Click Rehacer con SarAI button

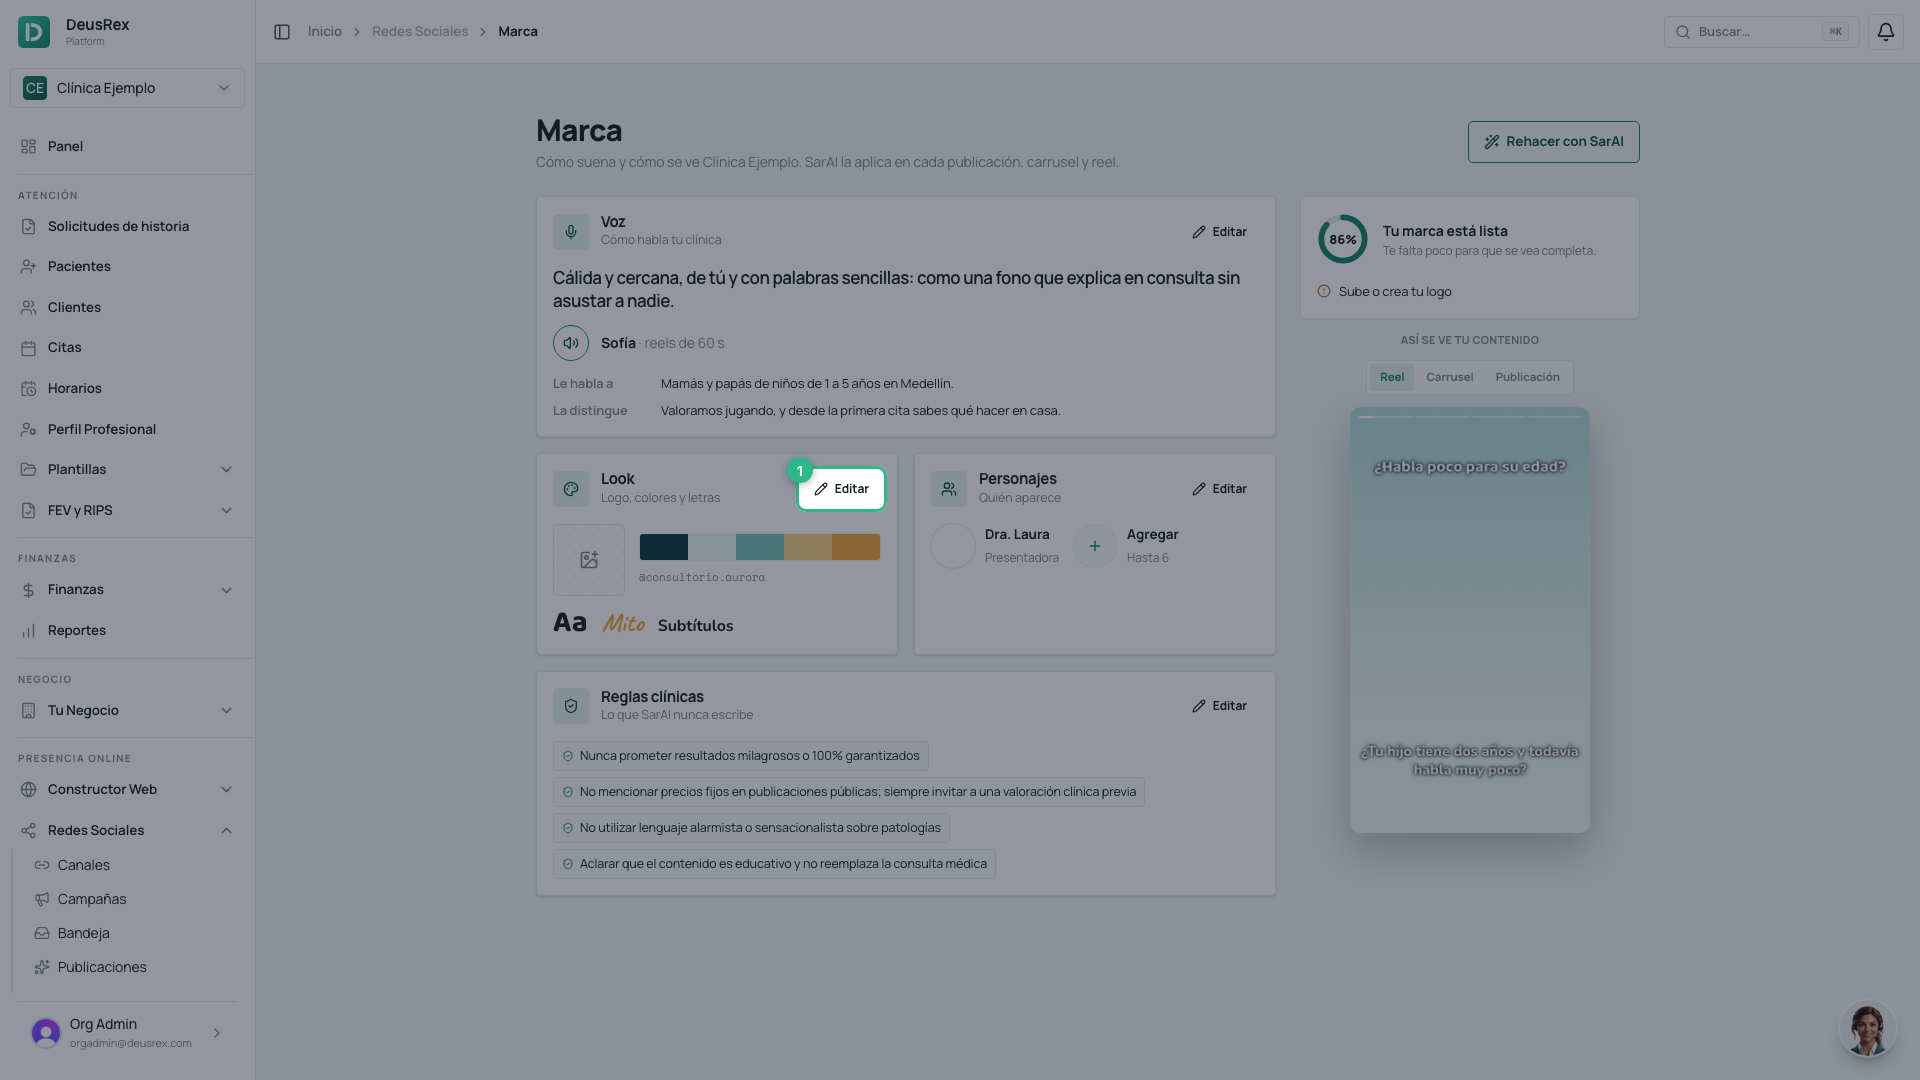[x=1553, y=142]
